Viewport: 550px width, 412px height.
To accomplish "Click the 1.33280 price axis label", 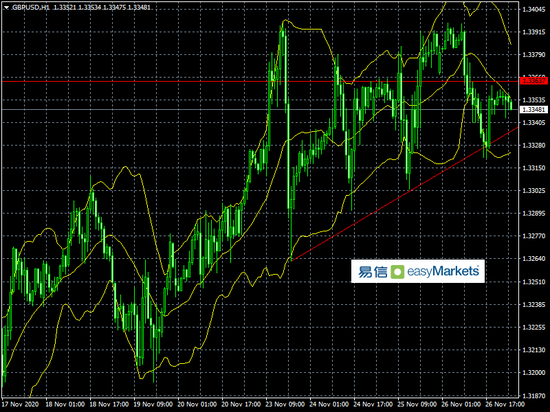I will (534, 145).
